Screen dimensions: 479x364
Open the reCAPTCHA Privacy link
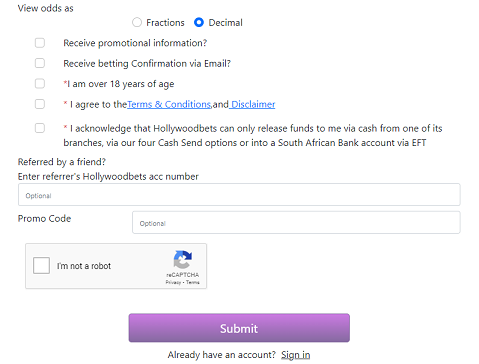click(173, 282)
